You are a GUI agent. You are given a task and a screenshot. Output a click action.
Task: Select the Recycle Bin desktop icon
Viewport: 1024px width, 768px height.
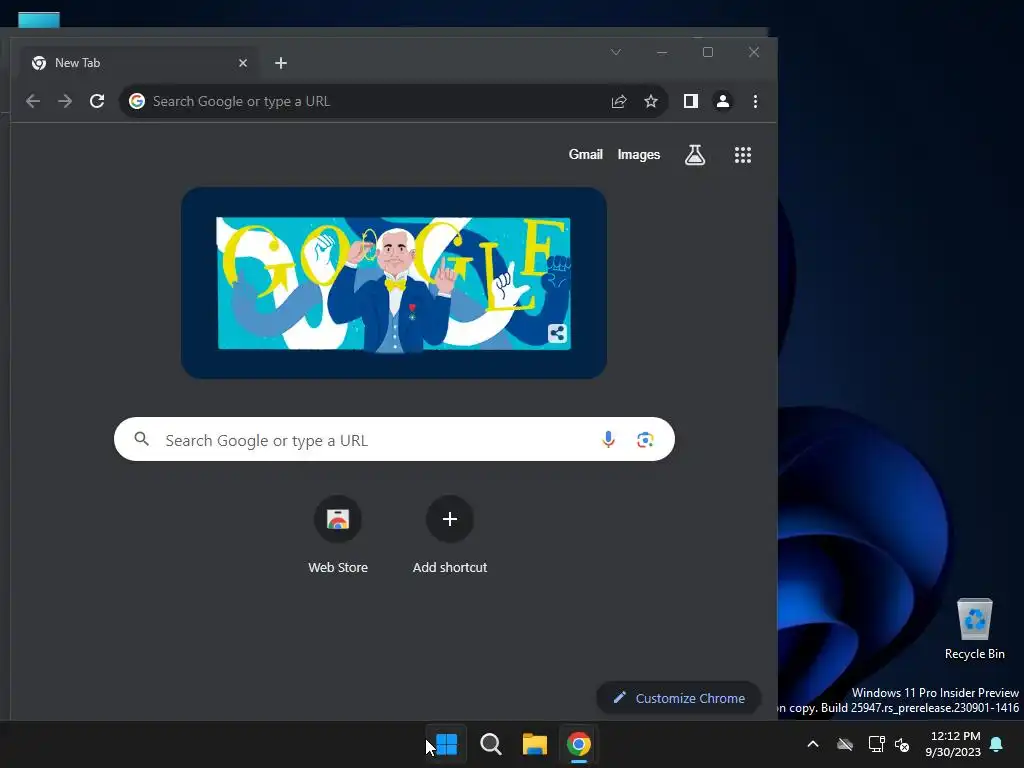pos(974,630)
